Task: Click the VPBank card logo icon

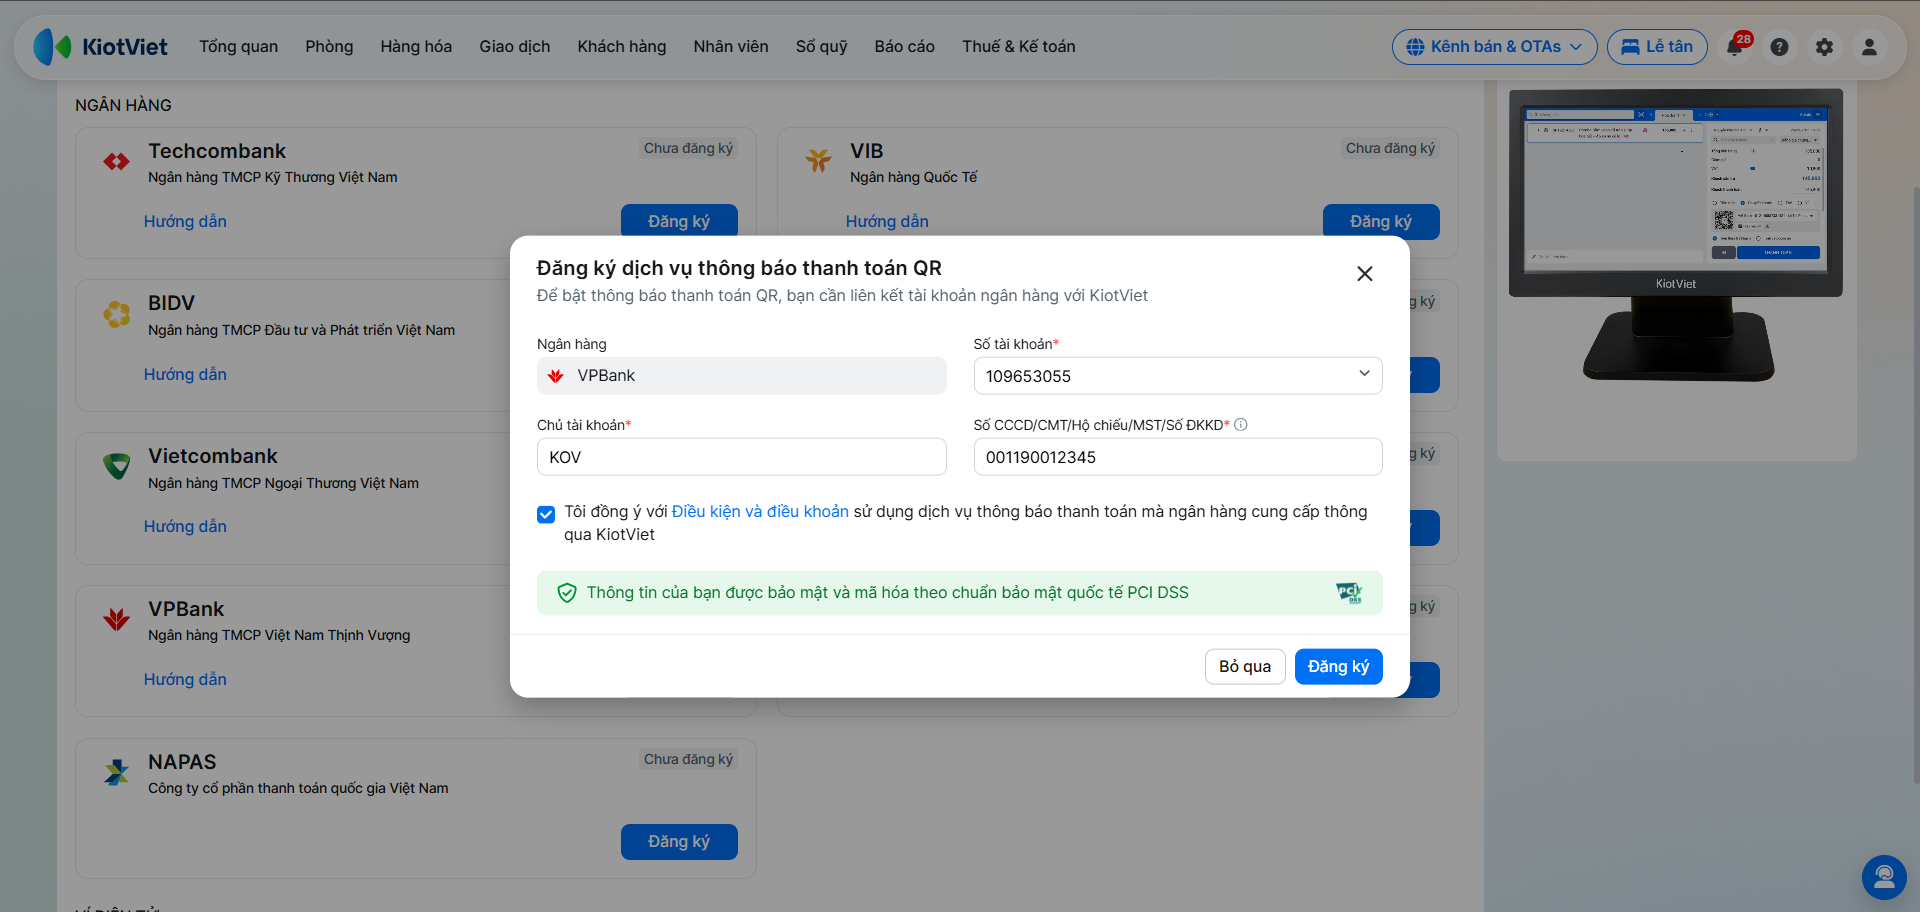Action: [x=117, y=619]
